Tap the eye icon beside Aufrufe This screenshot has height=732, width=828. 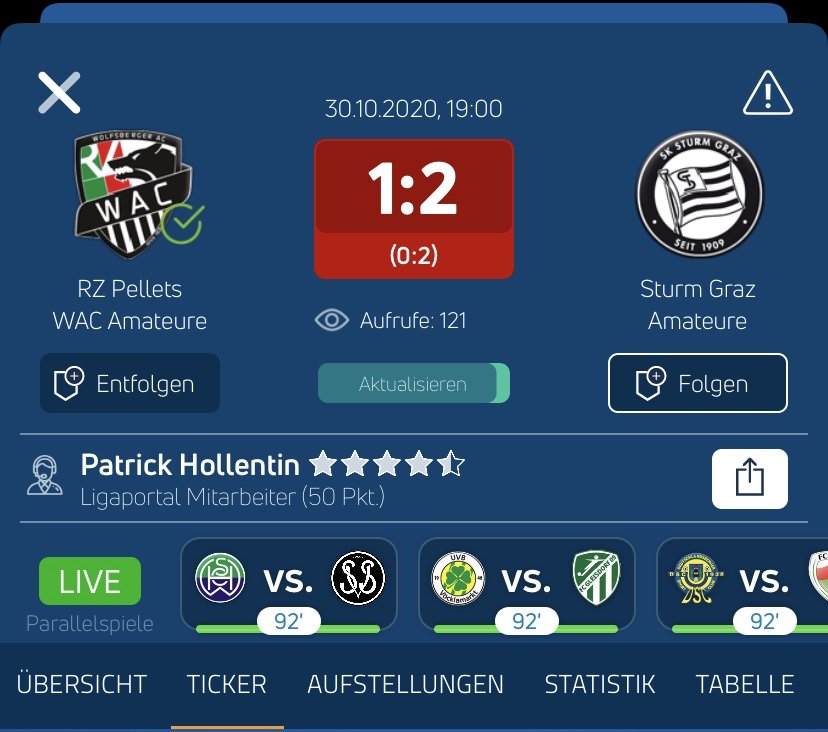pos(332,320)
